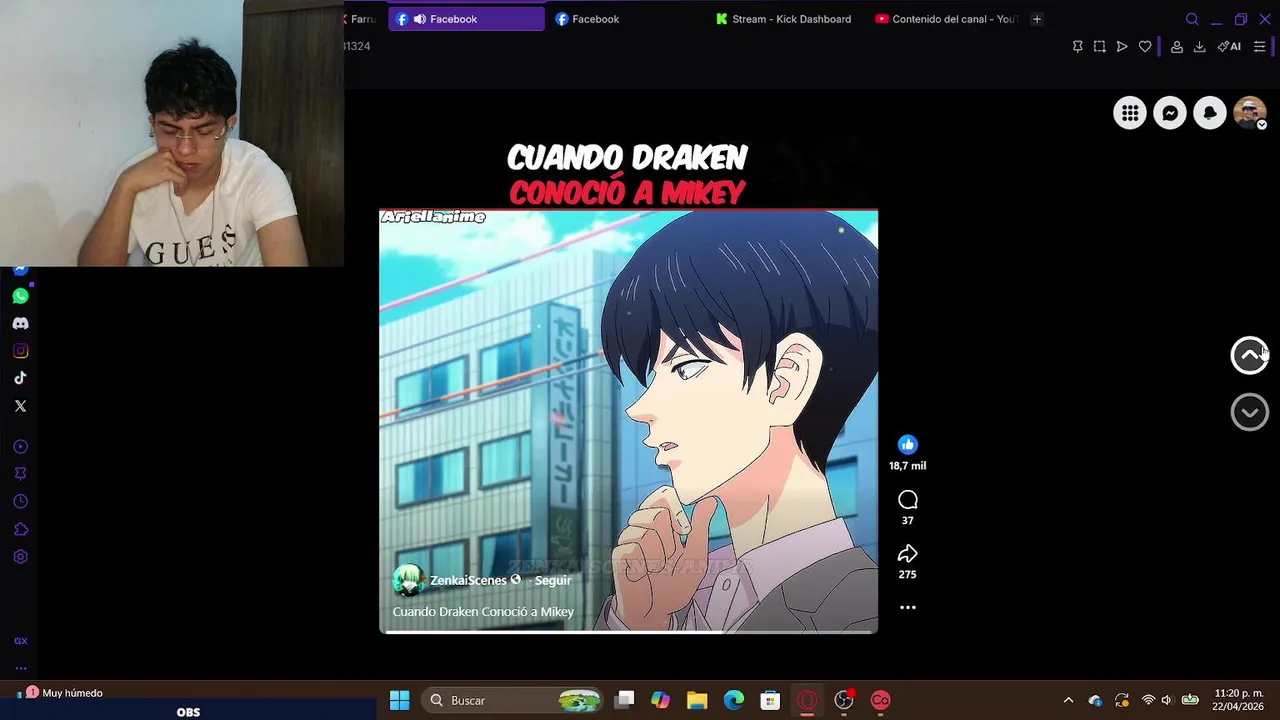This screenshot has height=720, width=1280.
Task: Open the Aria AI toolbar button
Action: 1229,47
